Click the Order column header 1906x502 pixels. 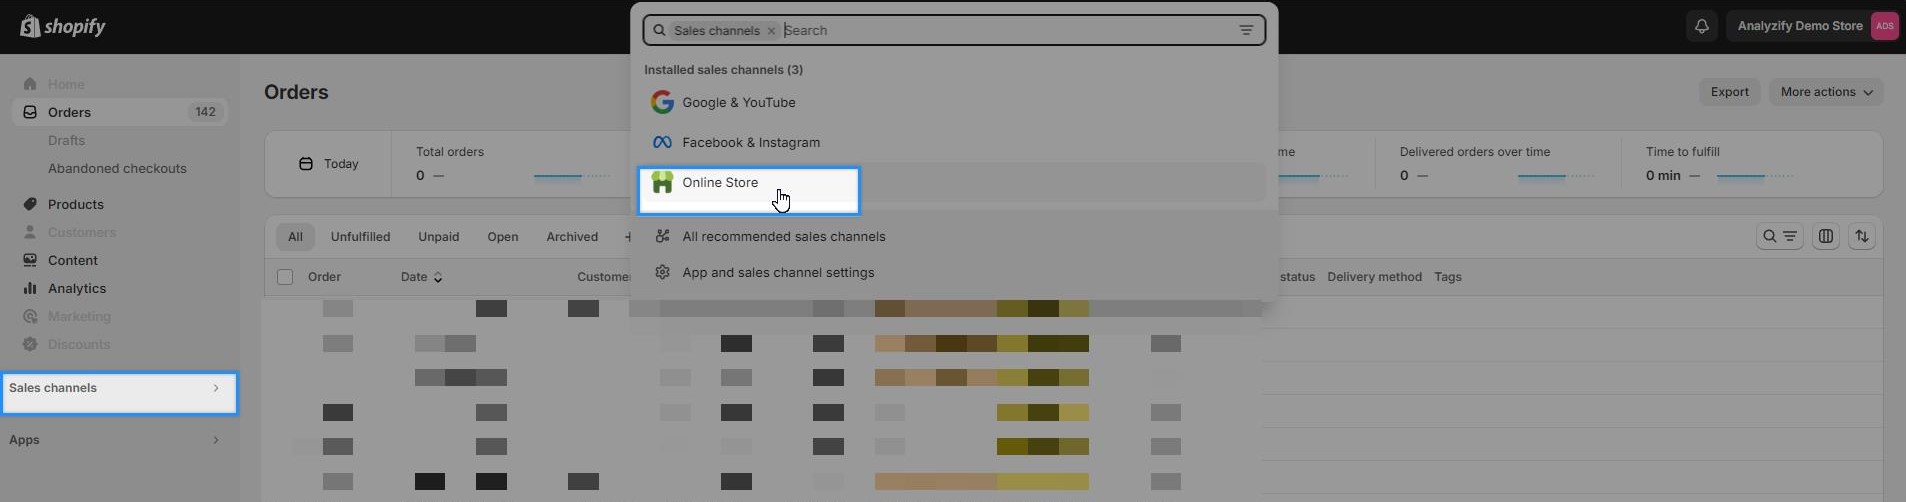coord(324,277)
